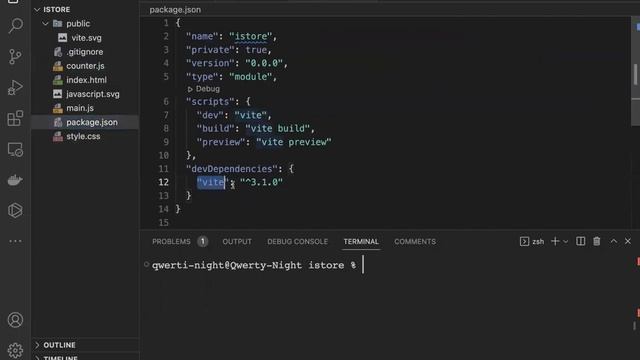Maximize the panel with the up chevron

613,241
